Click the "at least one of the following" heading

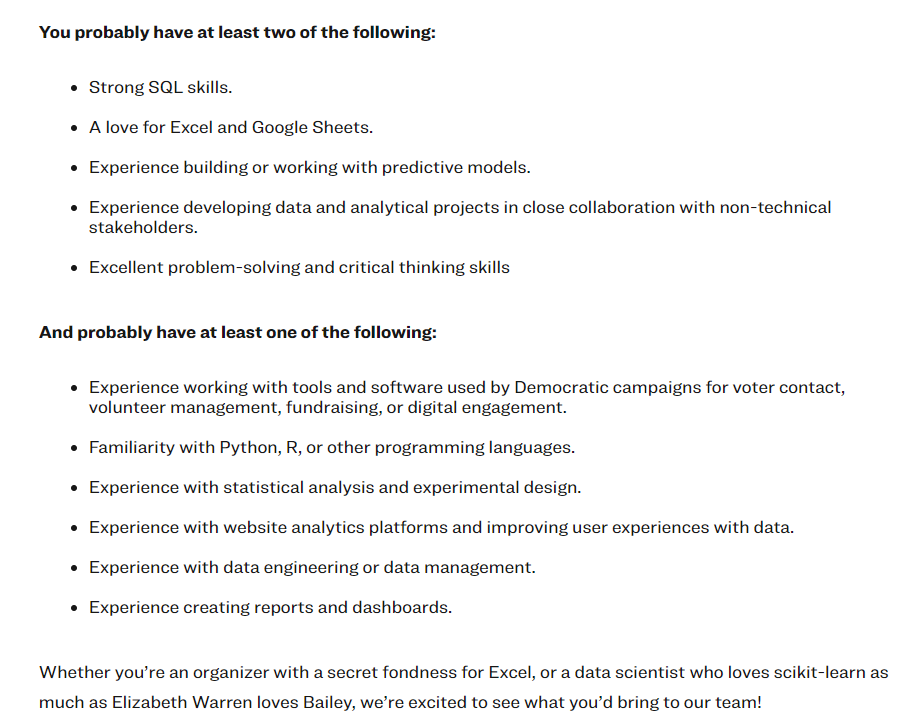[237, 332]
